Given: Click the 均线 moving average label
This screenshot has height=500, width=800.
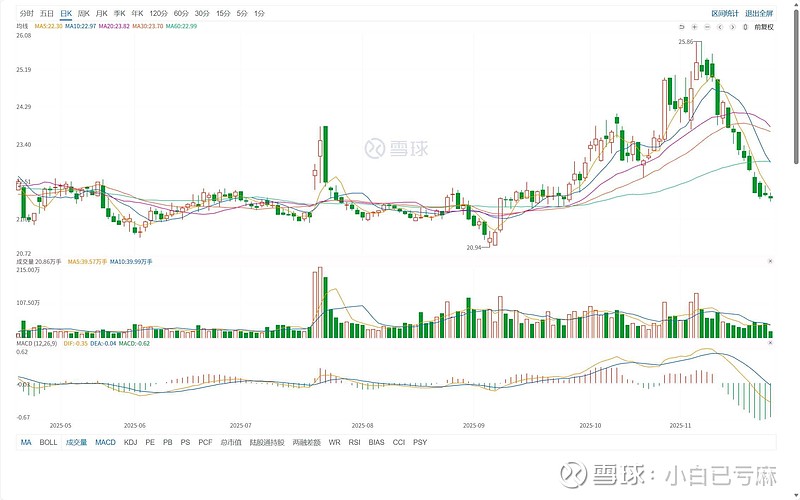Looking at the screenshot, I should [22, 26].
